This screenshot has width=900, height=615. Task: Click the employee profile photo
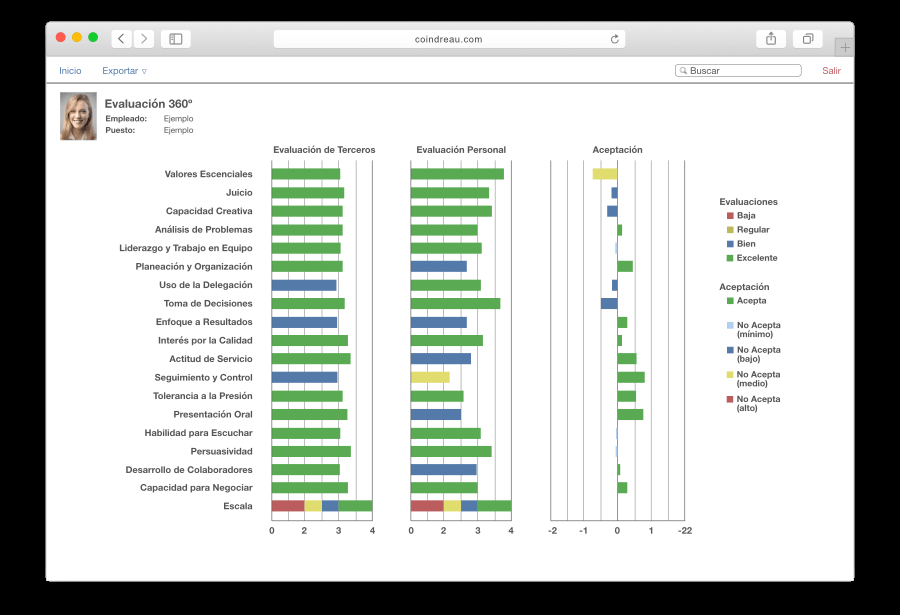pyautogui.click(x=78, y=116)
